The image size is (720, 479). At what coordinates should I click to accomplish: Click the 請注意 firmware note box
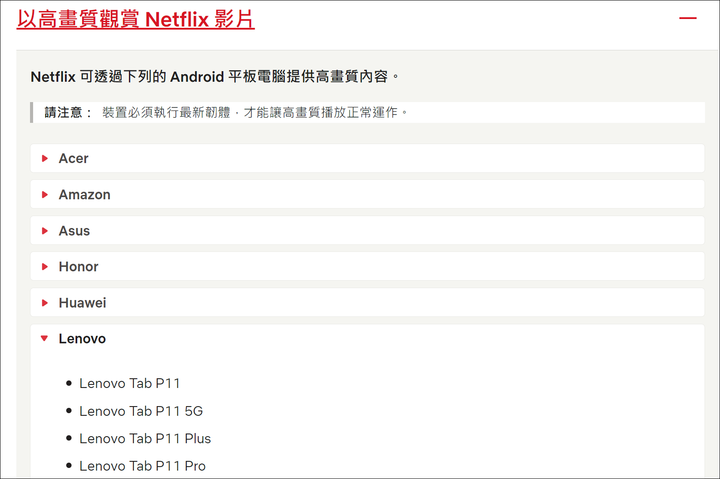(x=367, y=113)
